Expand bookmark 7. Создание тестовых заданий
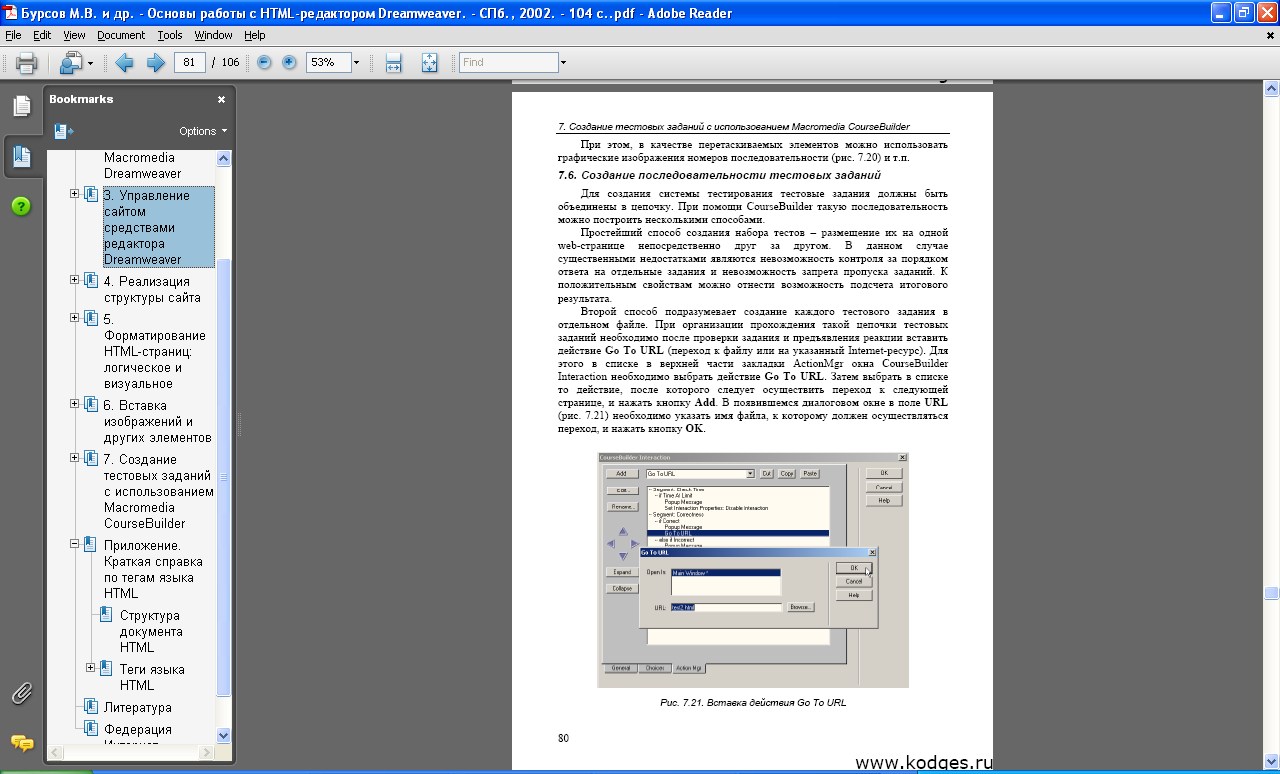Image resolution: width=1280 pixels, height=774 pixels. [x=75, y=457]
